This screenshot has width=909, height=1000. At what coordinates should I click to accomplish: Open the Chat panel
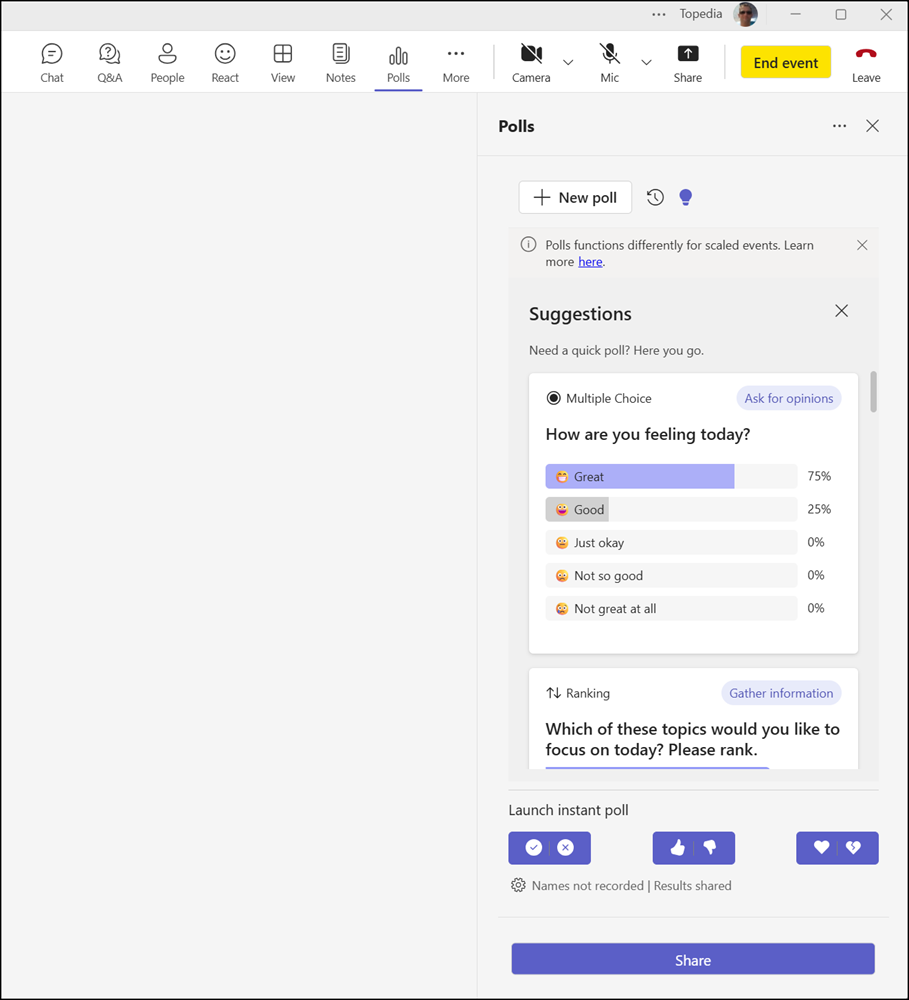coord(51,61)
